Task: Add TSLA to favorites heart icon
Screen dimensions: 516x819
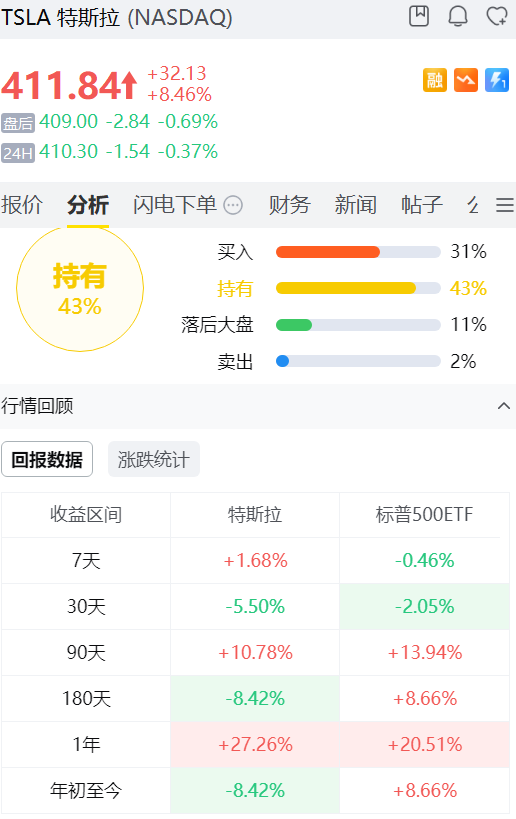Action: click(x=497, y=16)
